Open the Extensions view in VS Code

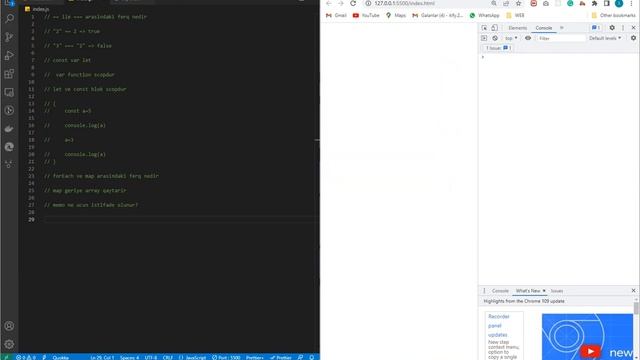pyautogui.click(x=9, y=74)
